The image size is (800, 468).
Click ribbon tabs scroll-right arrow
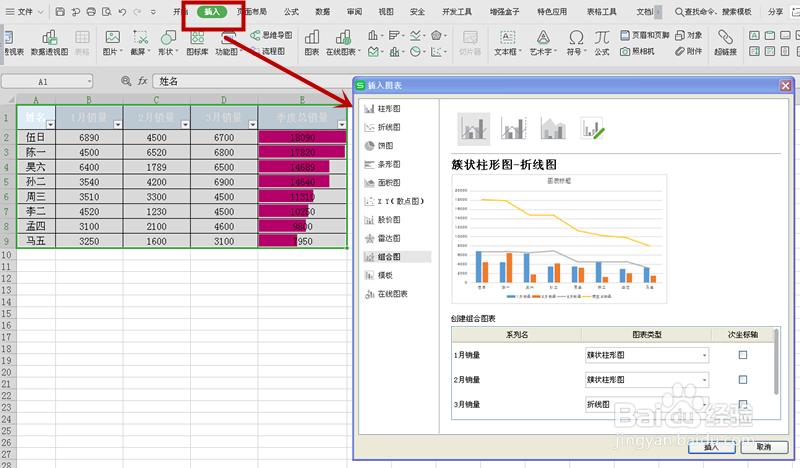(658, 11)
